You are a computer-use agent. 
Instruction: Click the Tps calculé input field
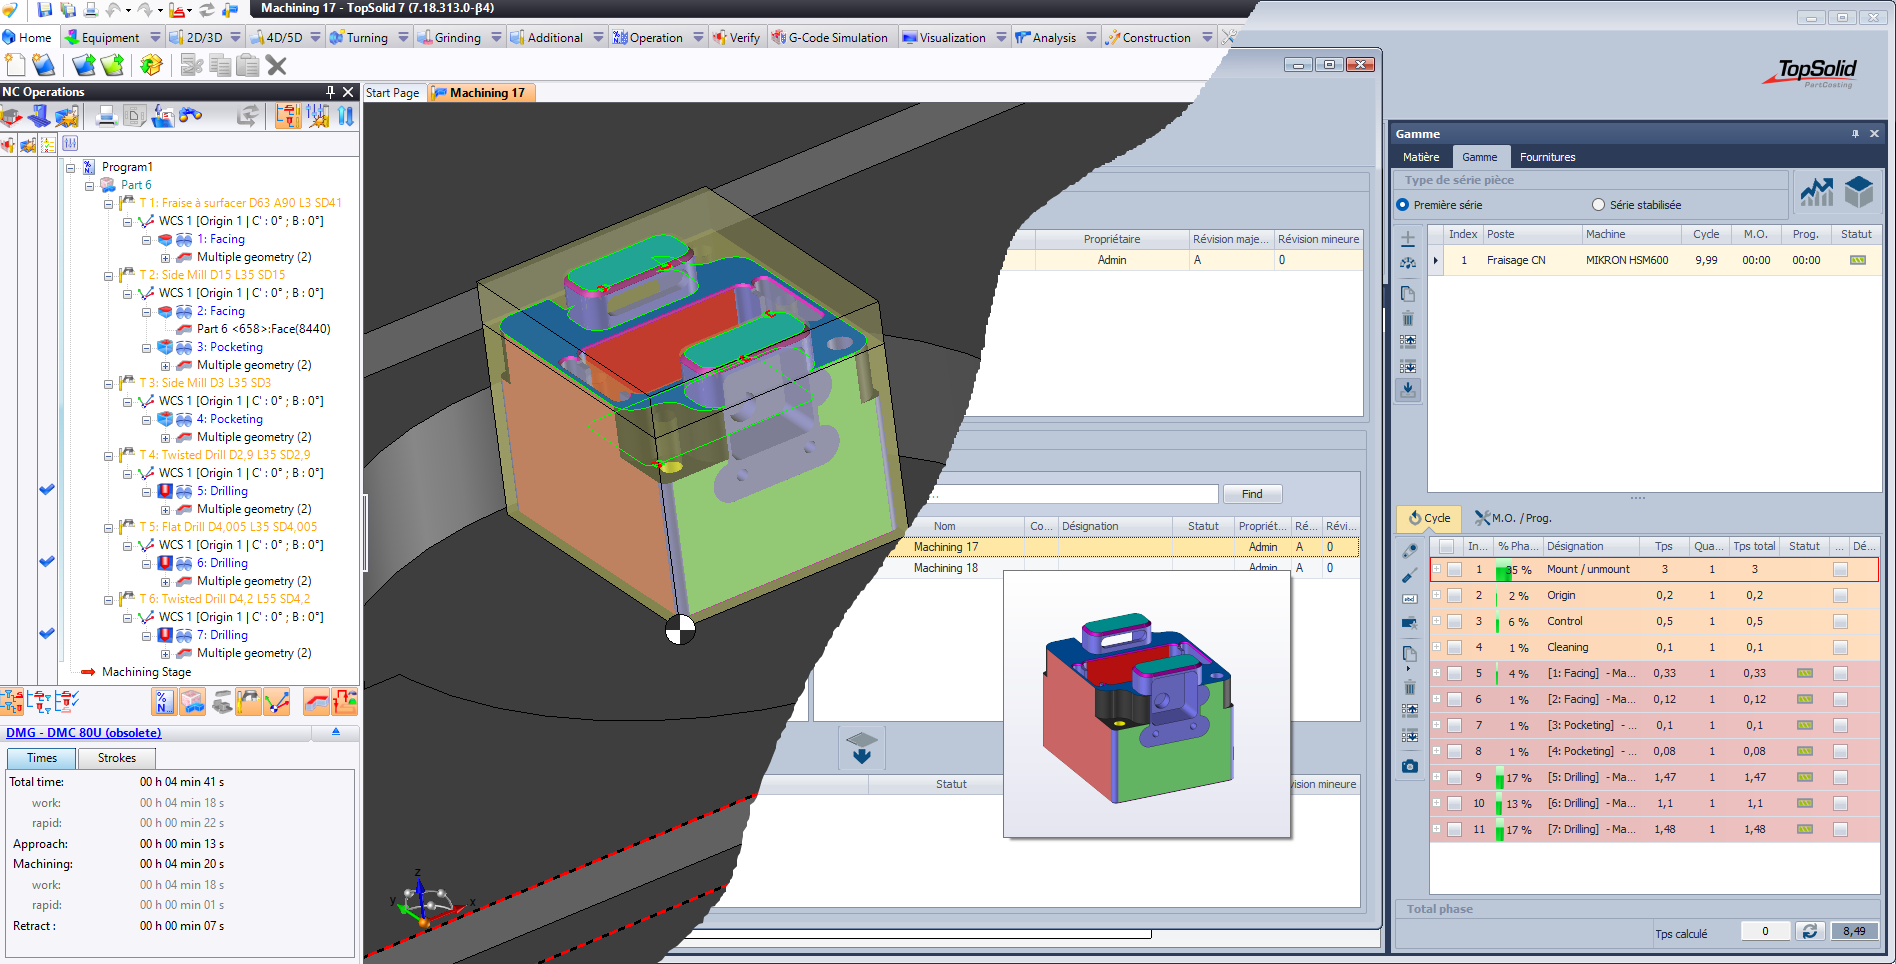coord(1765,931)
